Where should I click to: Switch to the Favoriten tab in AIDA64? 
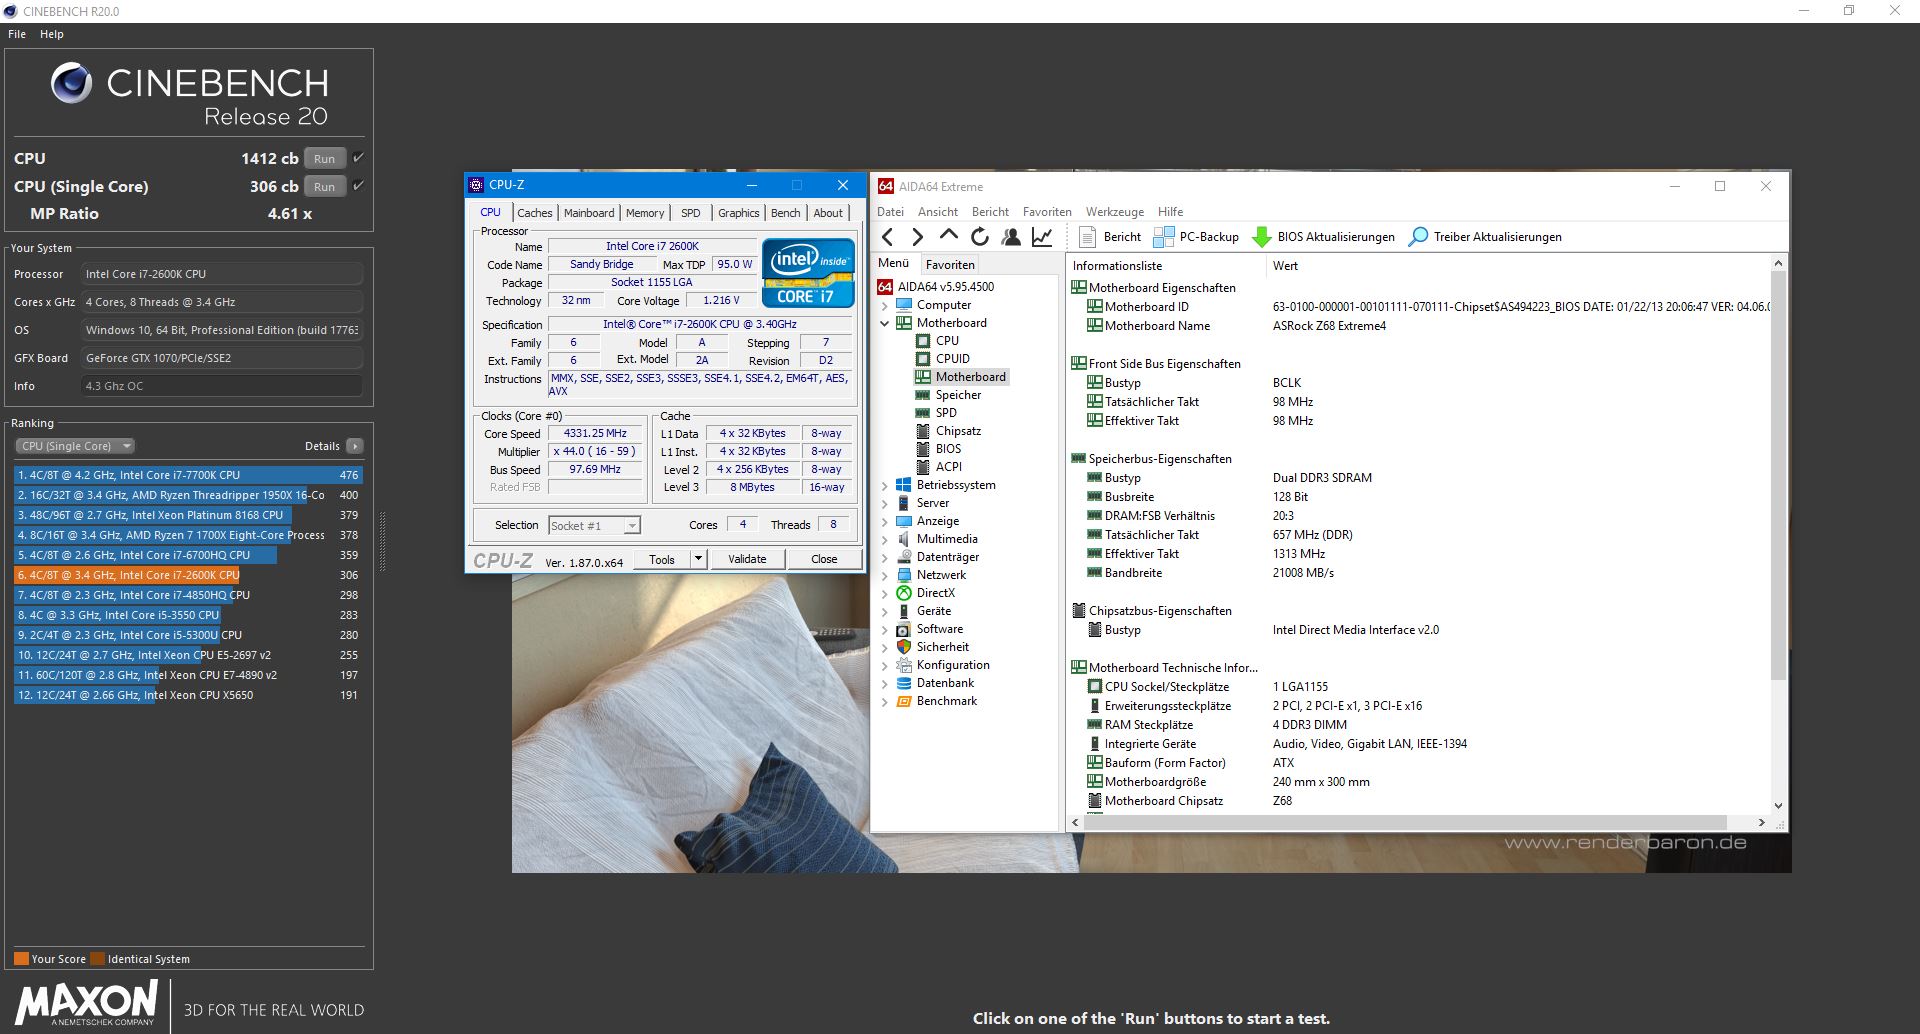coord(949,264)
